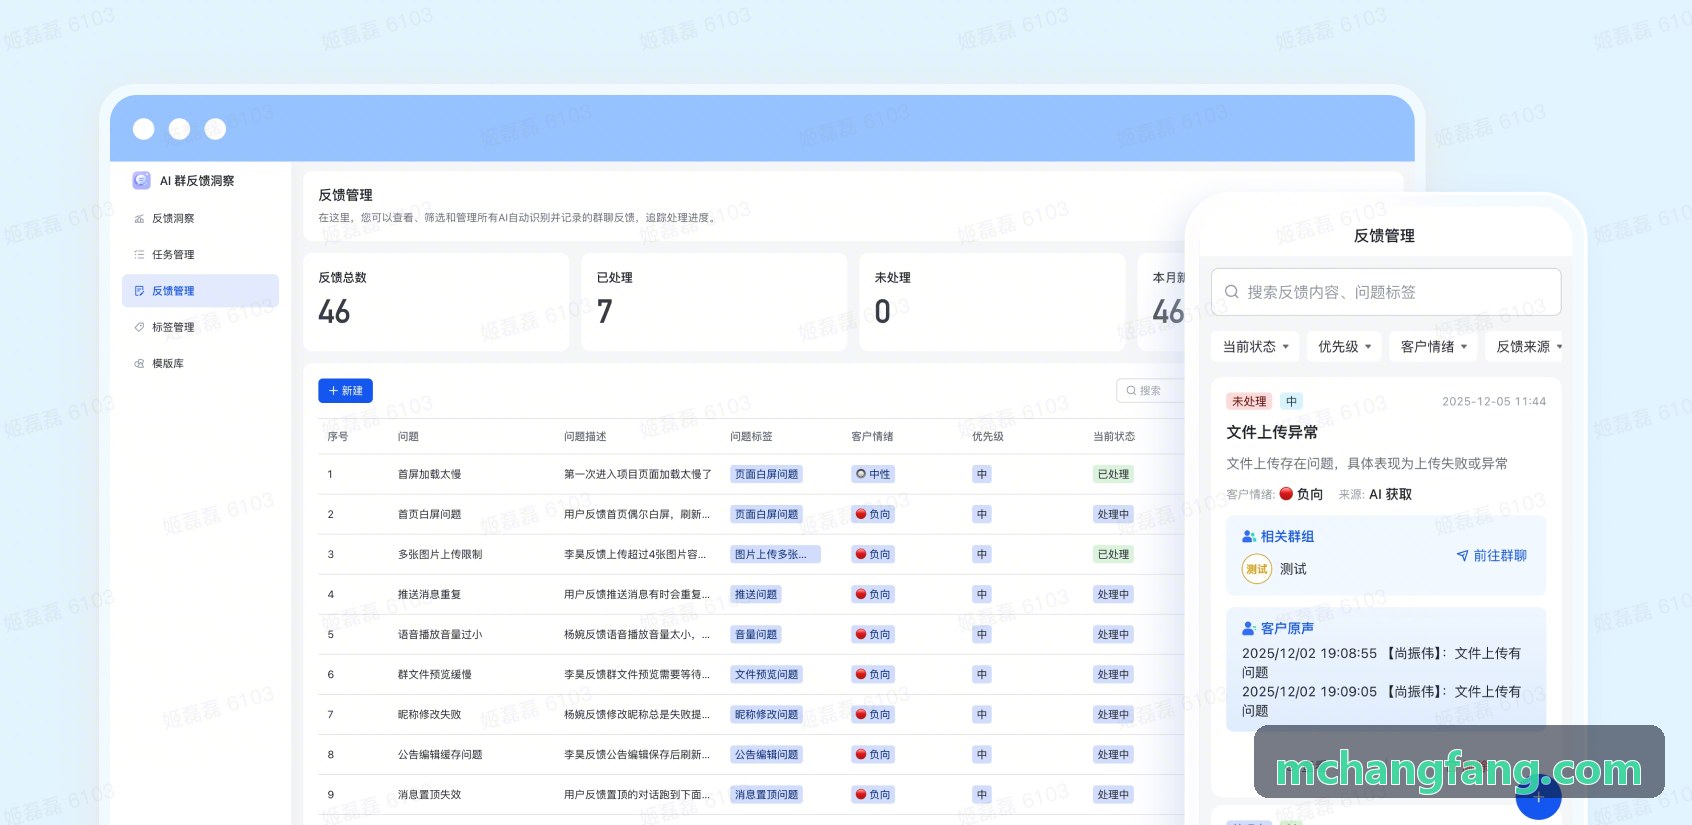
Task: Click the 负向 sentiment badge in row 5
Action: click(x=873, y=634)
